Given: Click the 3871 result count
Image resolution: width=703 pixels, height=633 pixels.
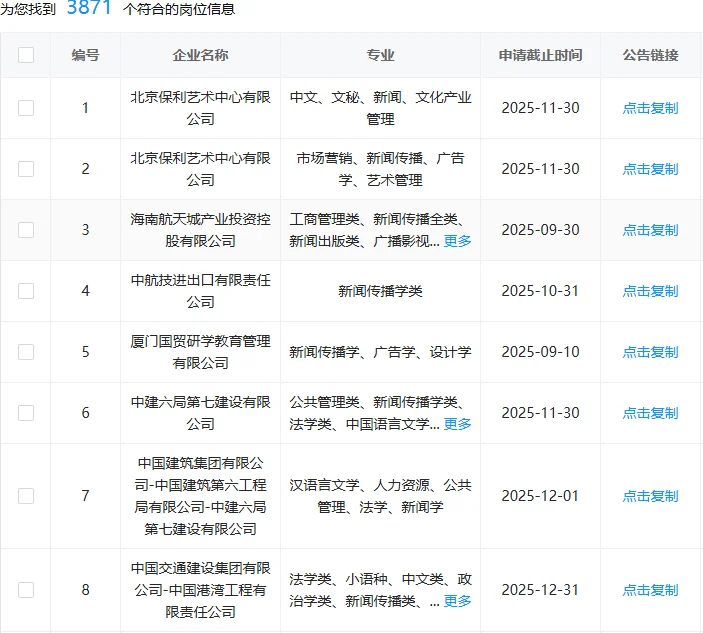Looking at the screenshot, I should point(89,8).
